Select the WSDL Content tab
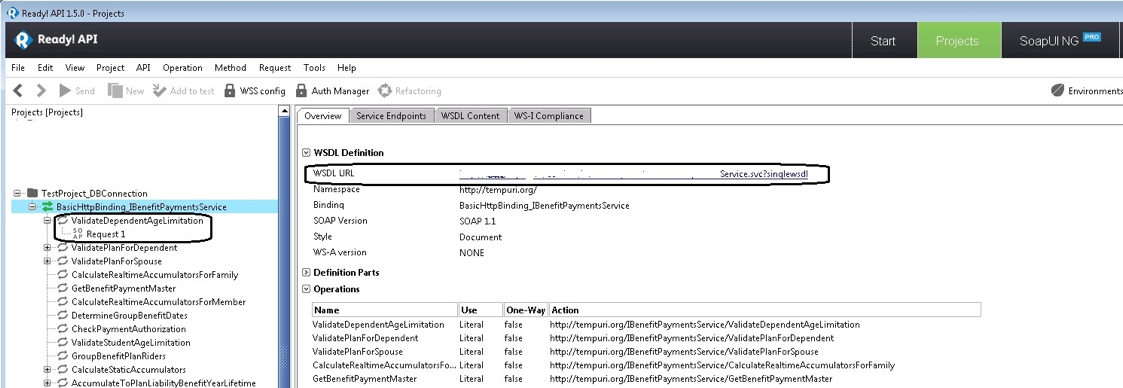Screen dimensions: 1123x388 point(471,116)
